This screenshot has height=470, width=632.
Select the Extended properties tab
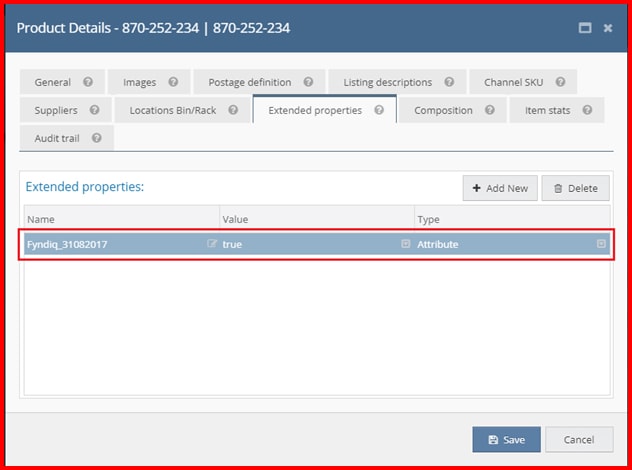click(x=325, y=110)
